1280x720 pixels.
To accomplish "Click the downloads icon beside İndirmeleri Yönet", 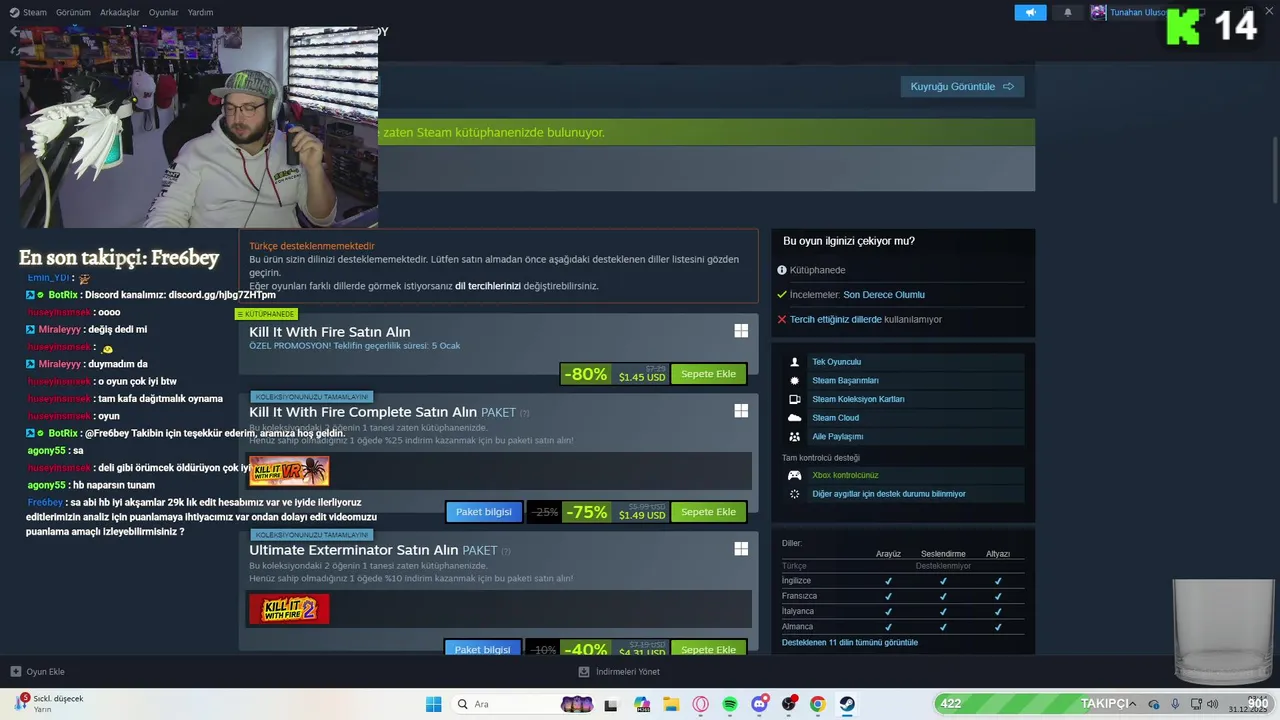I will point(584,672).
